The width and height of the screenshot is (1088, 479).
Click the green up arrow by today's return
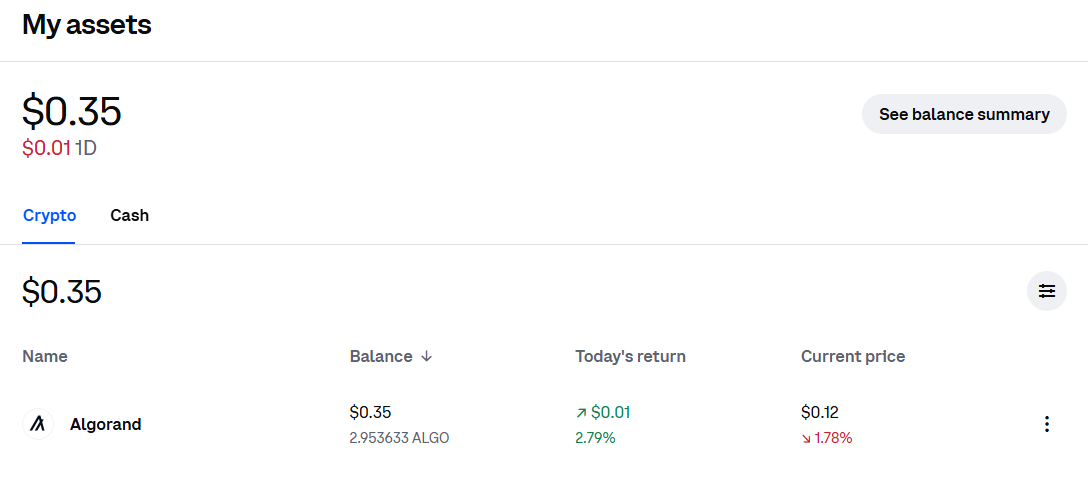(x=581, y=413)
